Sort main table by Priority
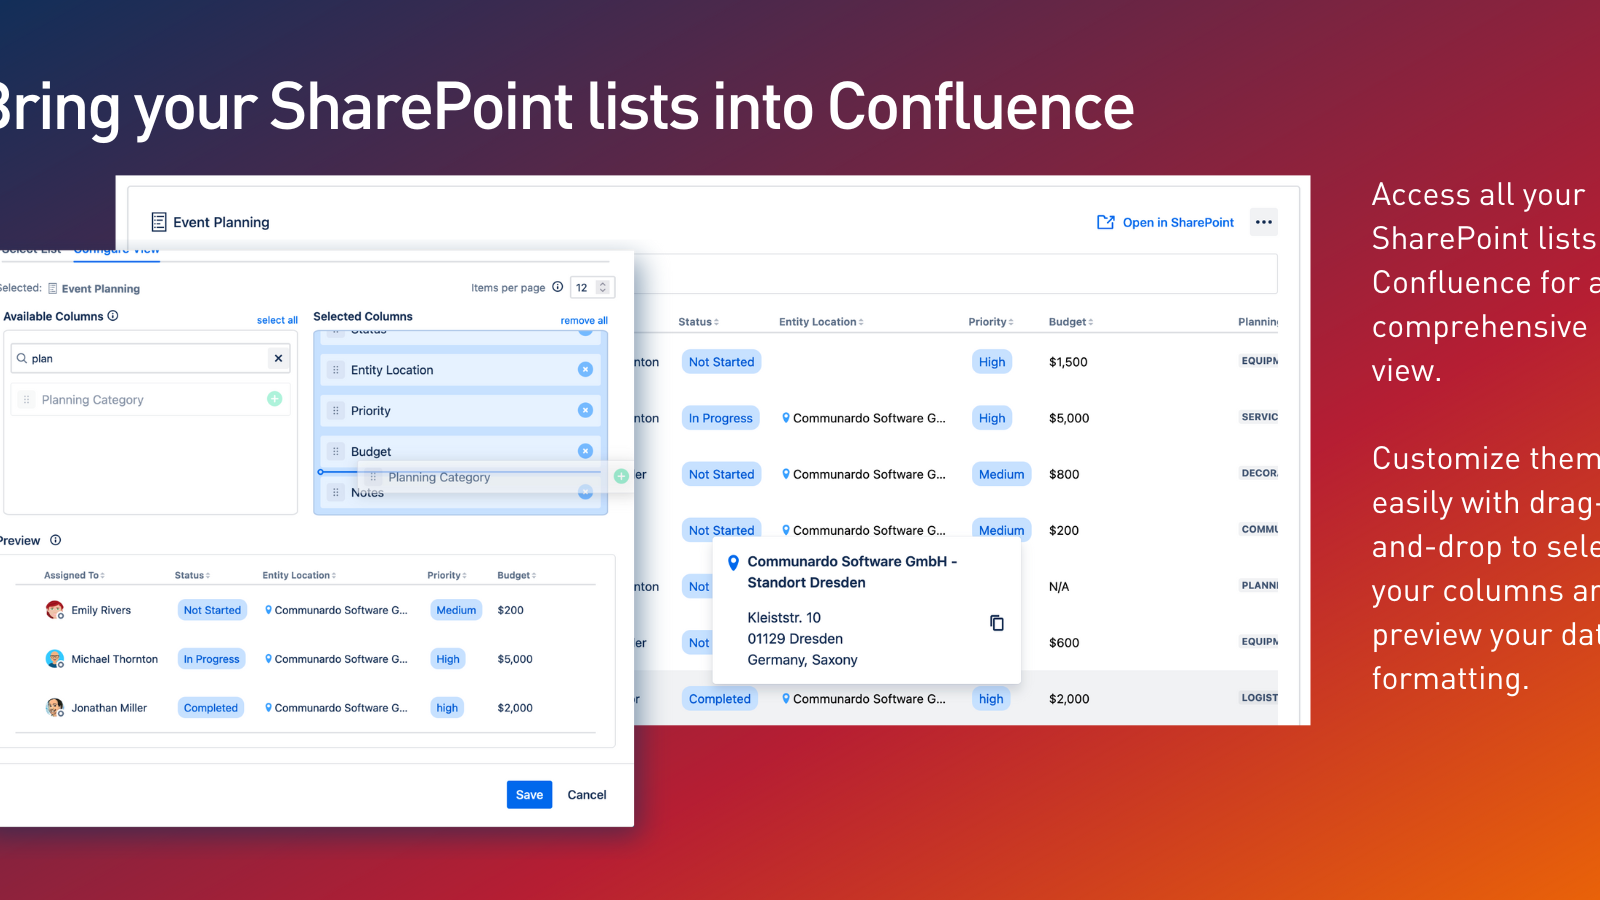The image size is (1600, 900). point(991,322)
